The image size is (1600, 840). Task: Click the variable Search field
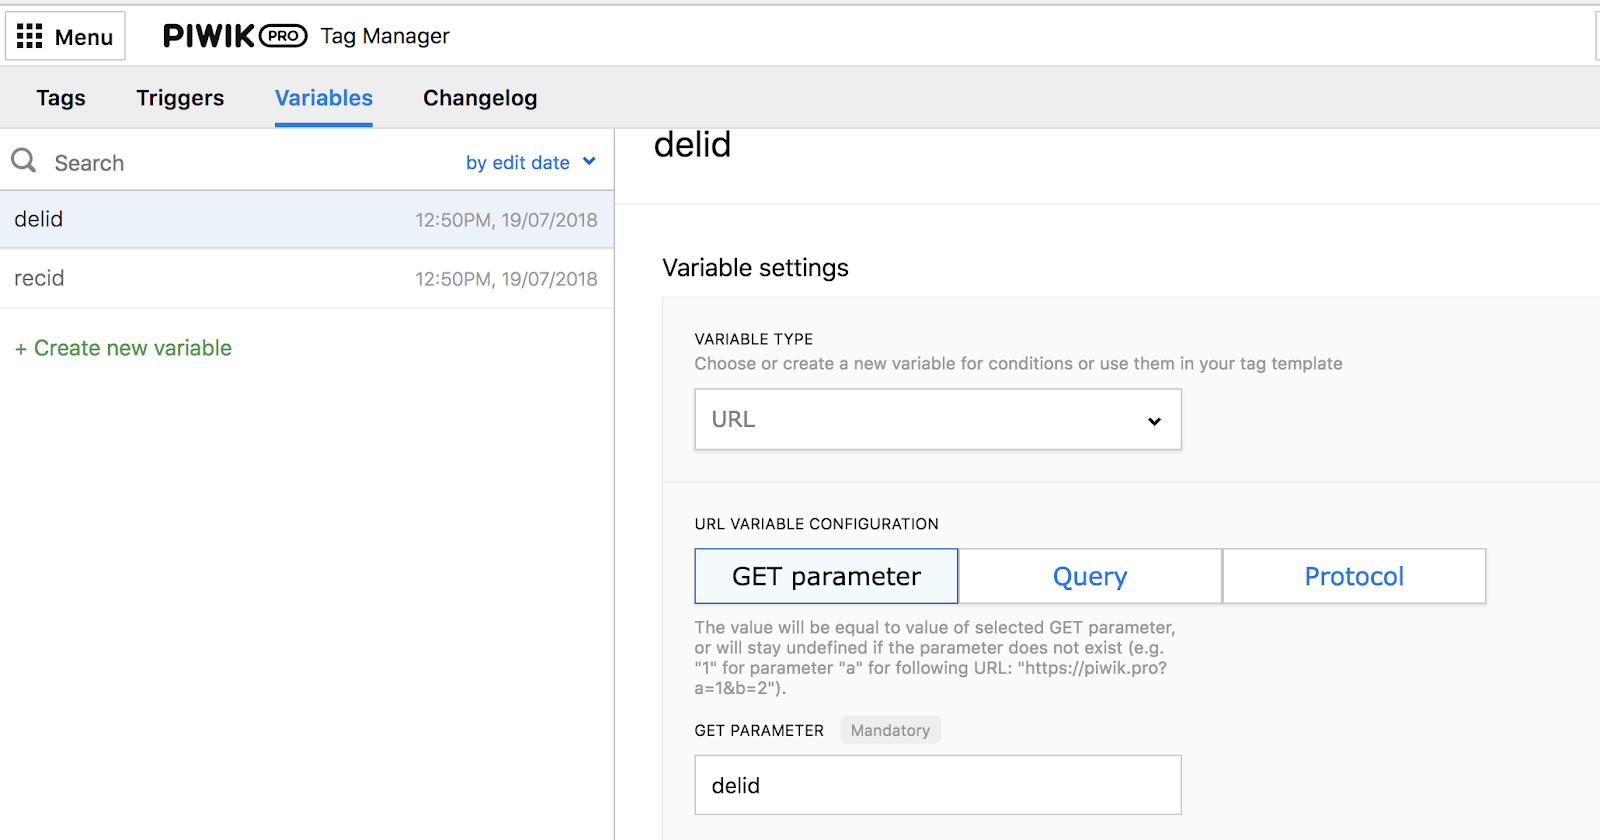pos(240,163)
